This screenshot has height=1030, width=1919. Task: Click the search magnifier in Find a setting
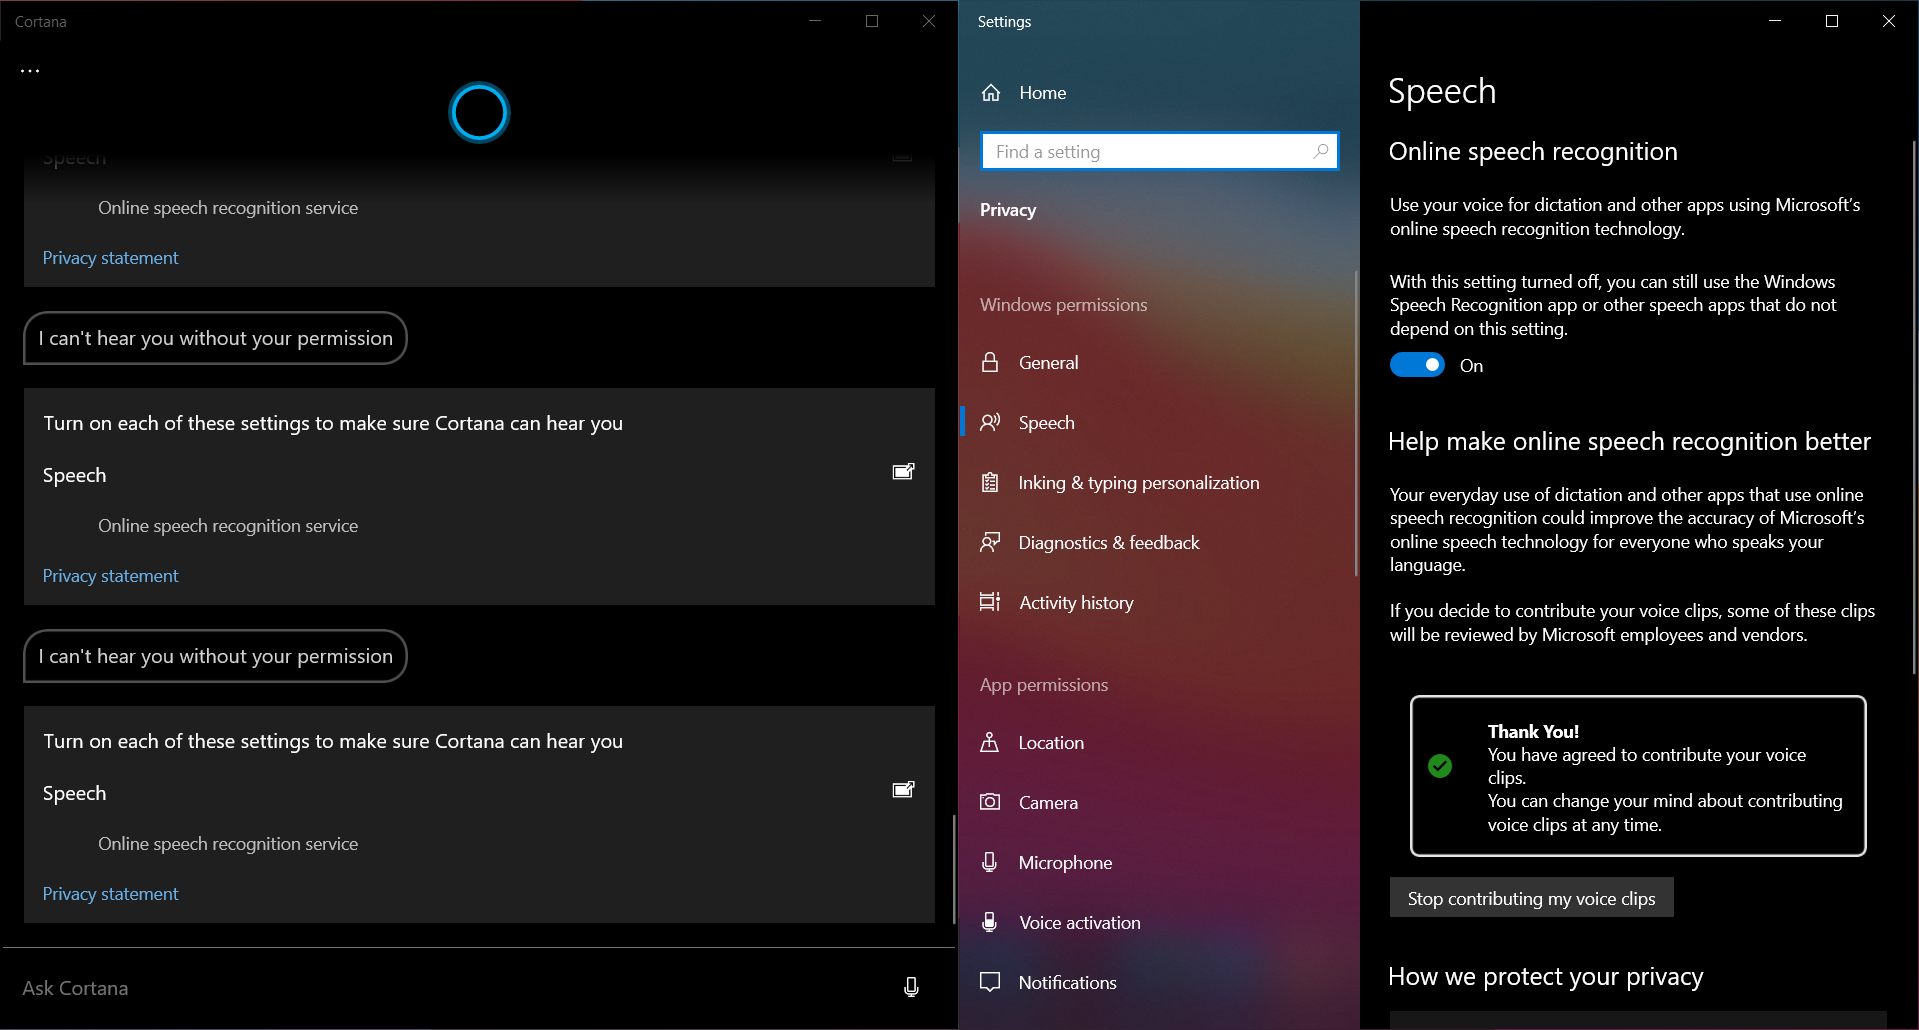point(1321,151)
